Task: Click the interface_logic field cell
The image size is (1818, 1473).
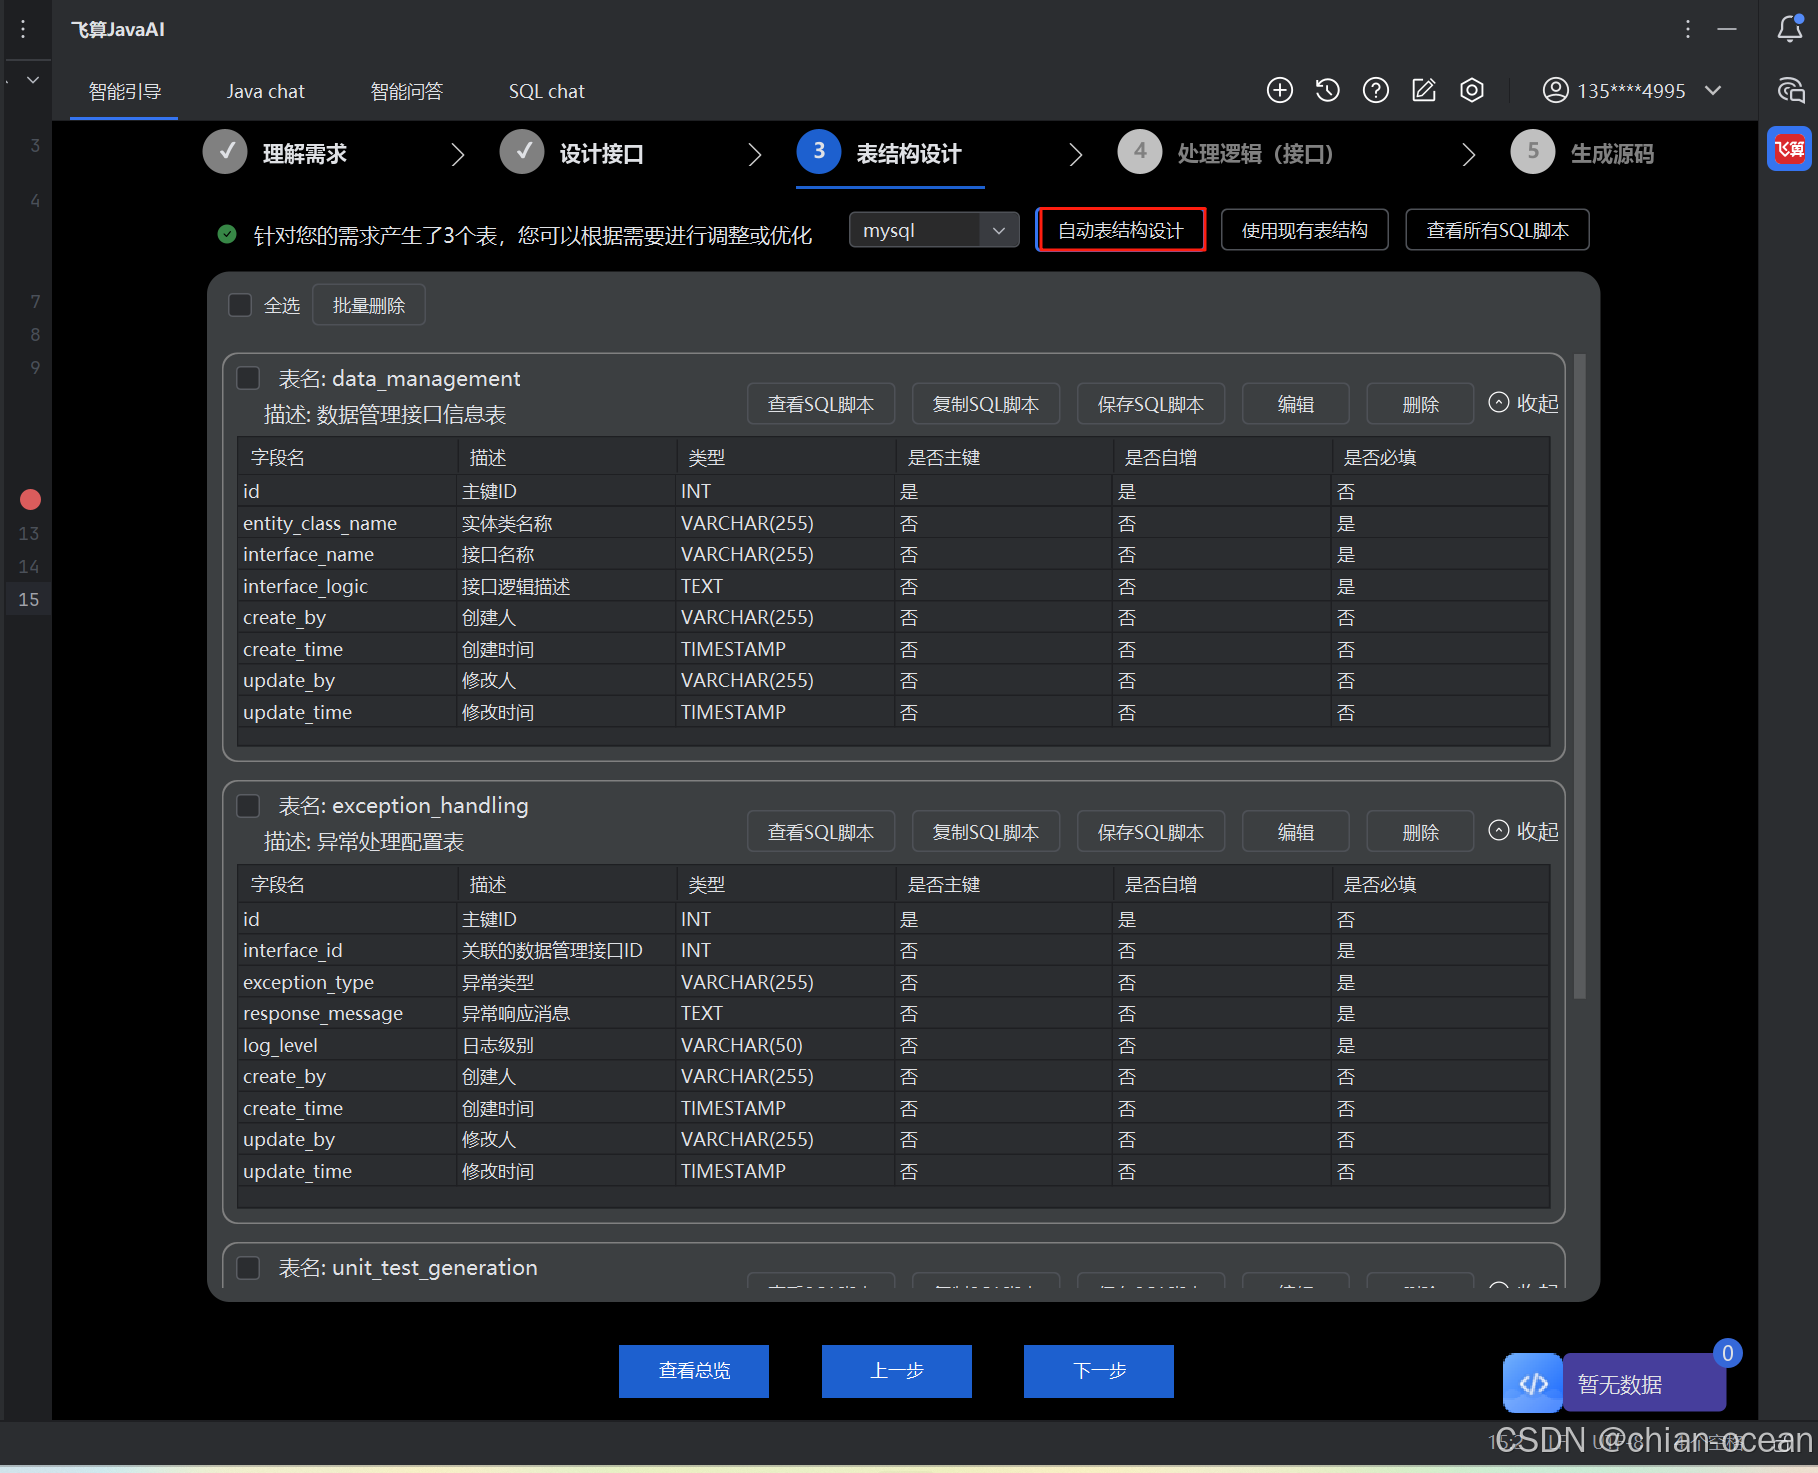Action: 347,586
